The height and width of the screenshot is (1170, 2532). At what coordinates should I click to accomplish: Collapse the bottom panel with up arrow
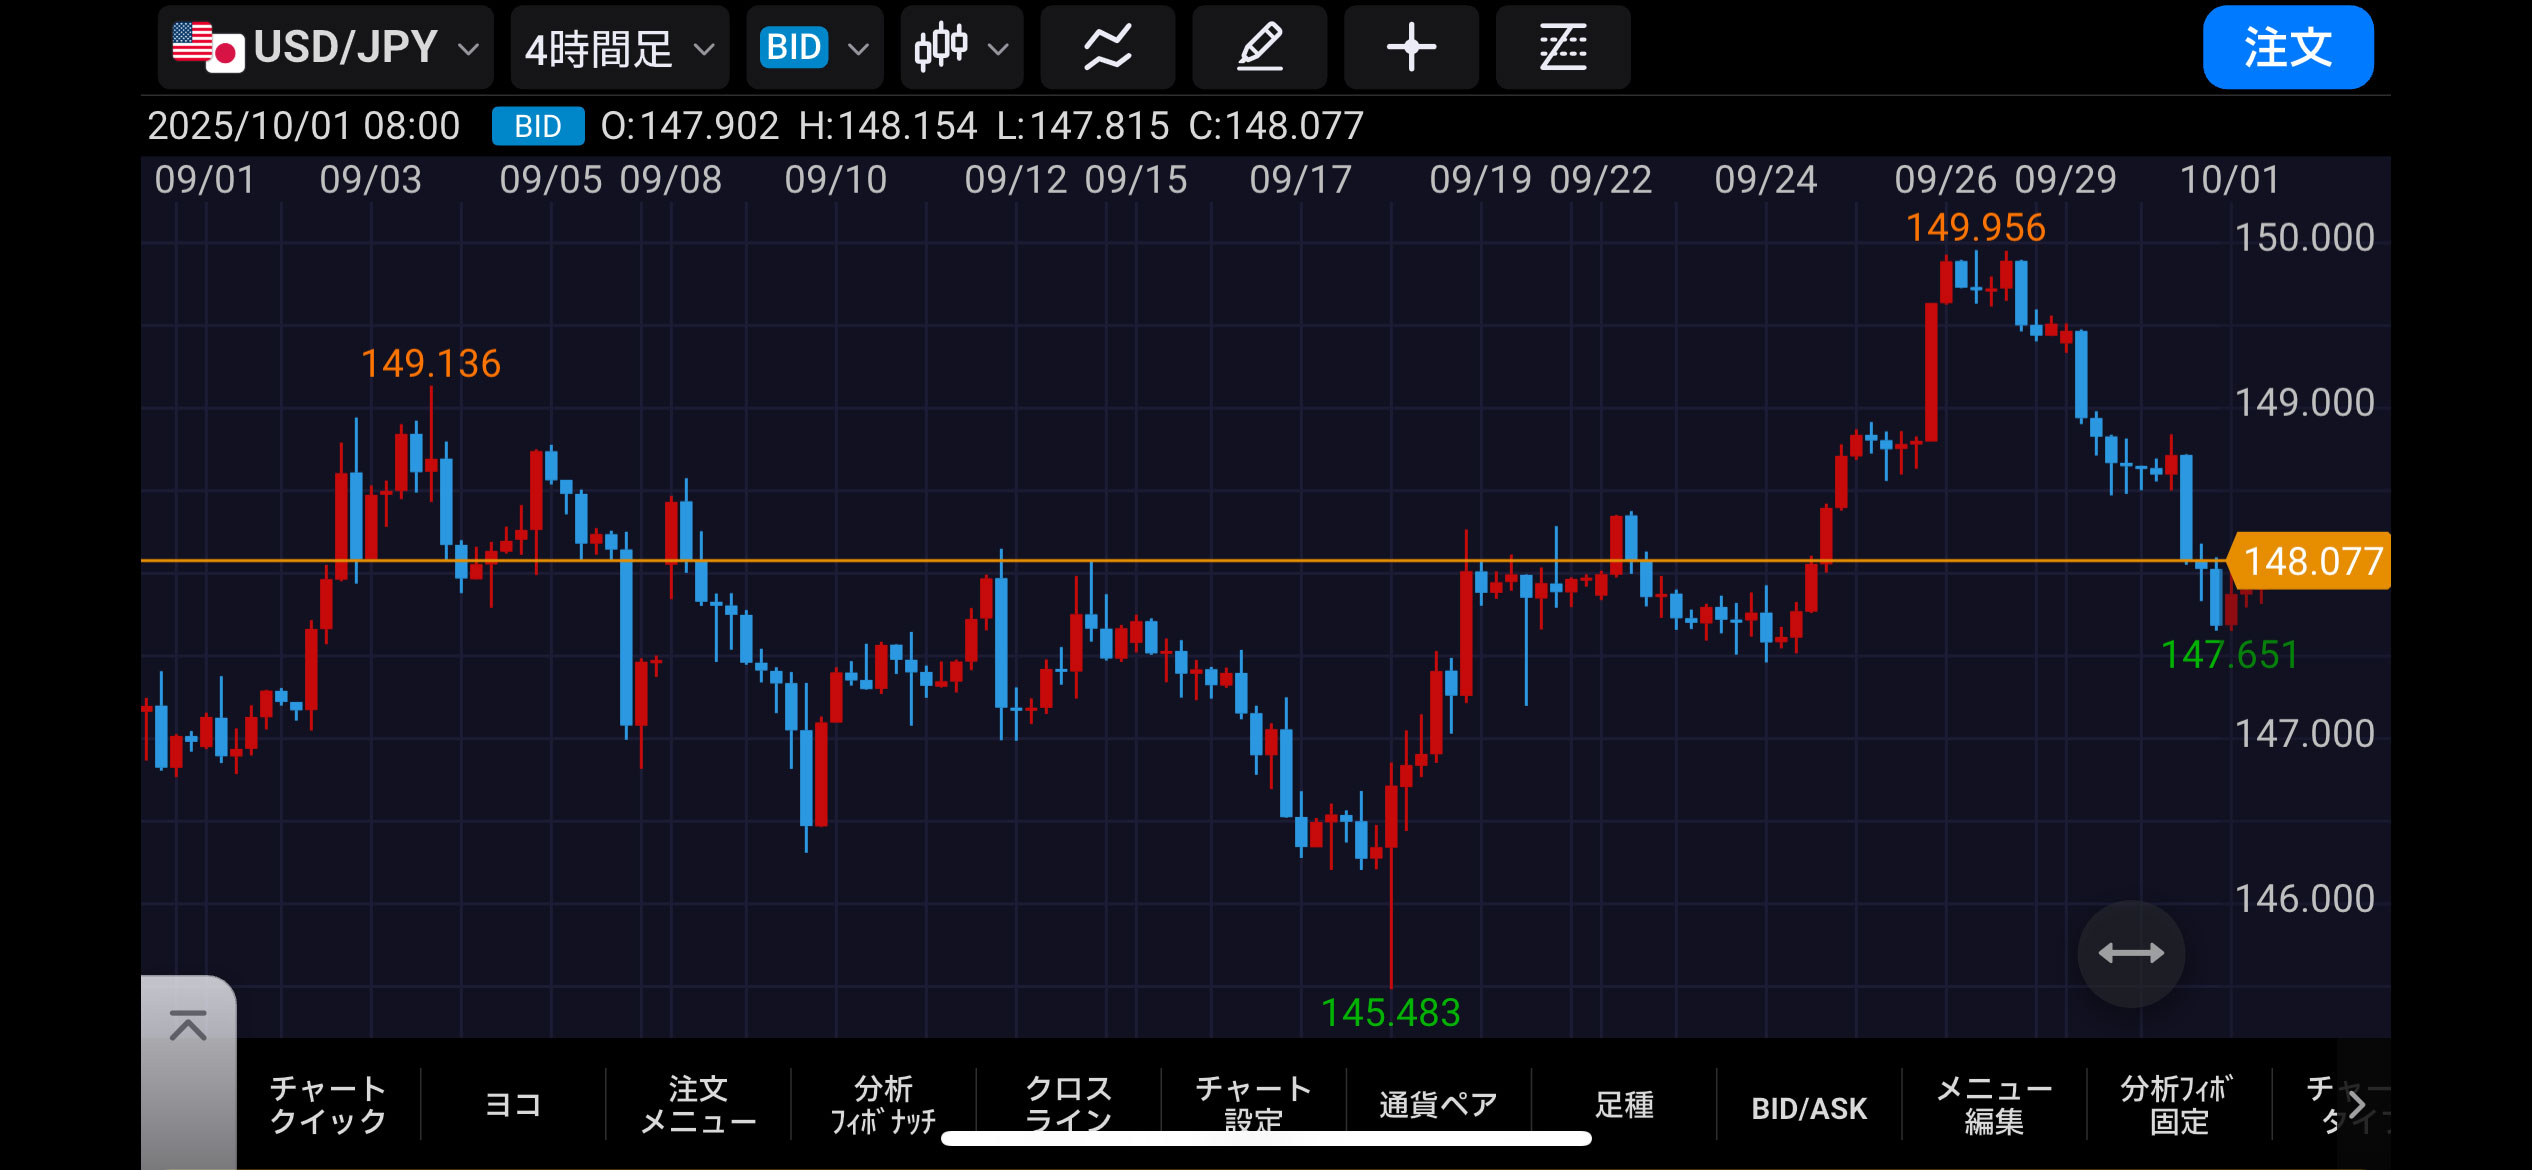pos(188,1027)
